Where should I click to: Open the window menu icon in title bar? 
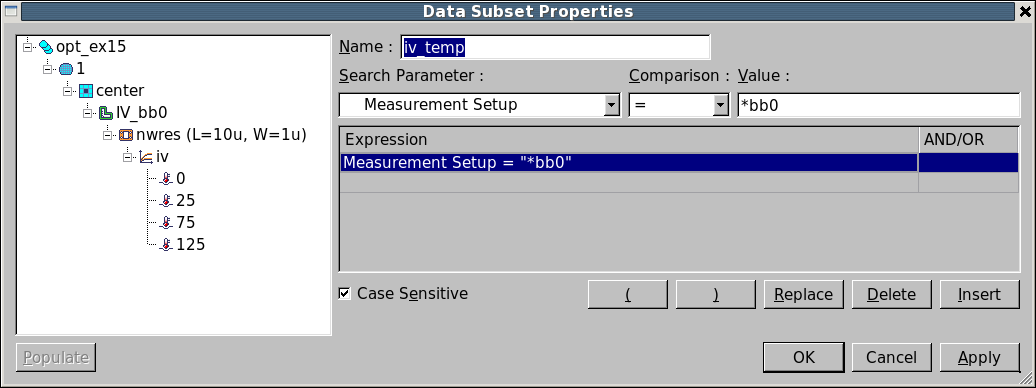[x=10, y=11]
